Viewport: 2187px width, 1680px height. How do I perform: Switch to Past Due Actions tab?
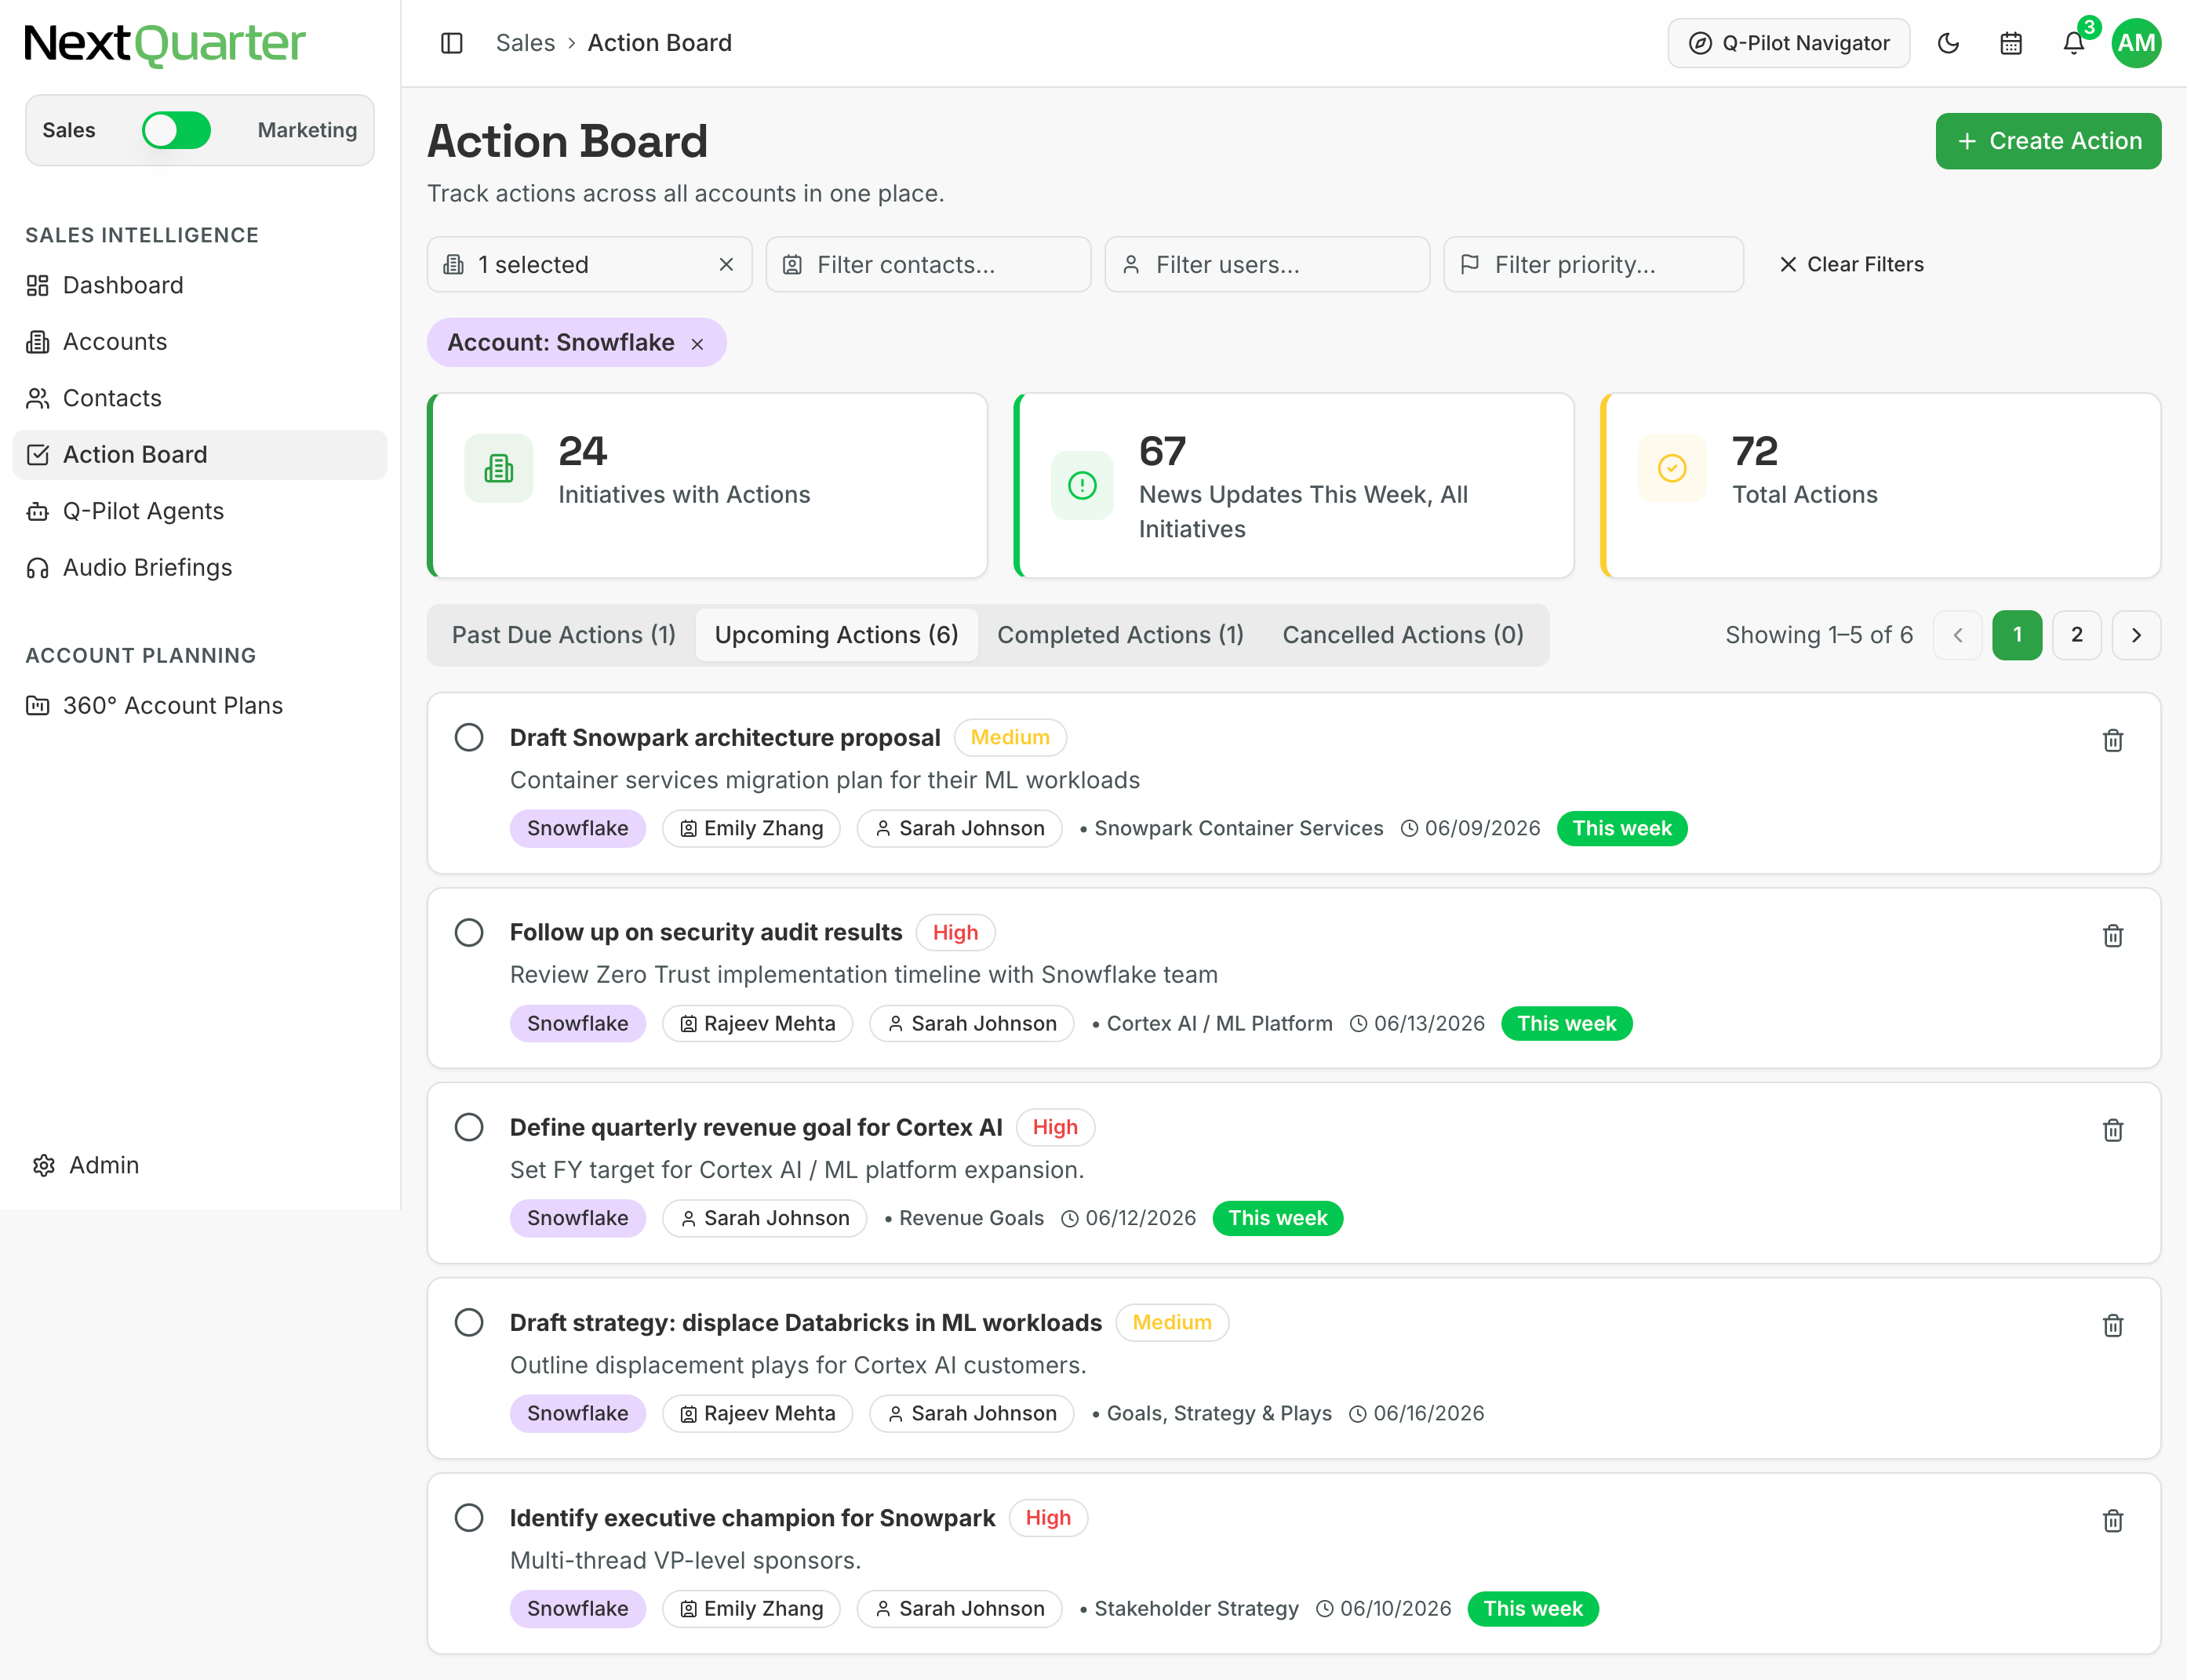[564, 635]
